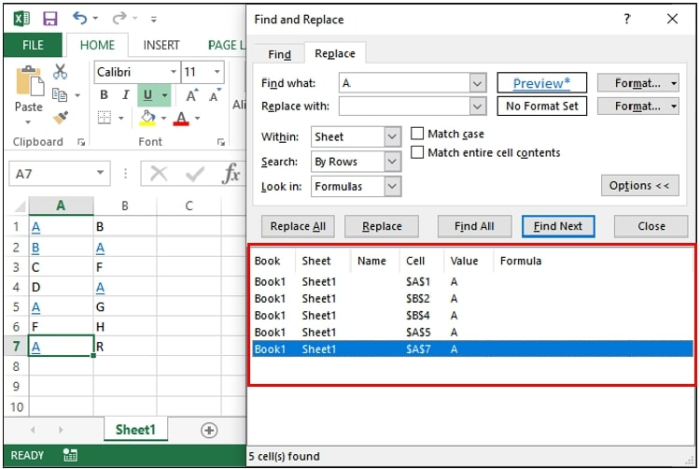Select row 3 header
Screen dimensions: 700x469
pyautogui.click(x=16, y=267)
